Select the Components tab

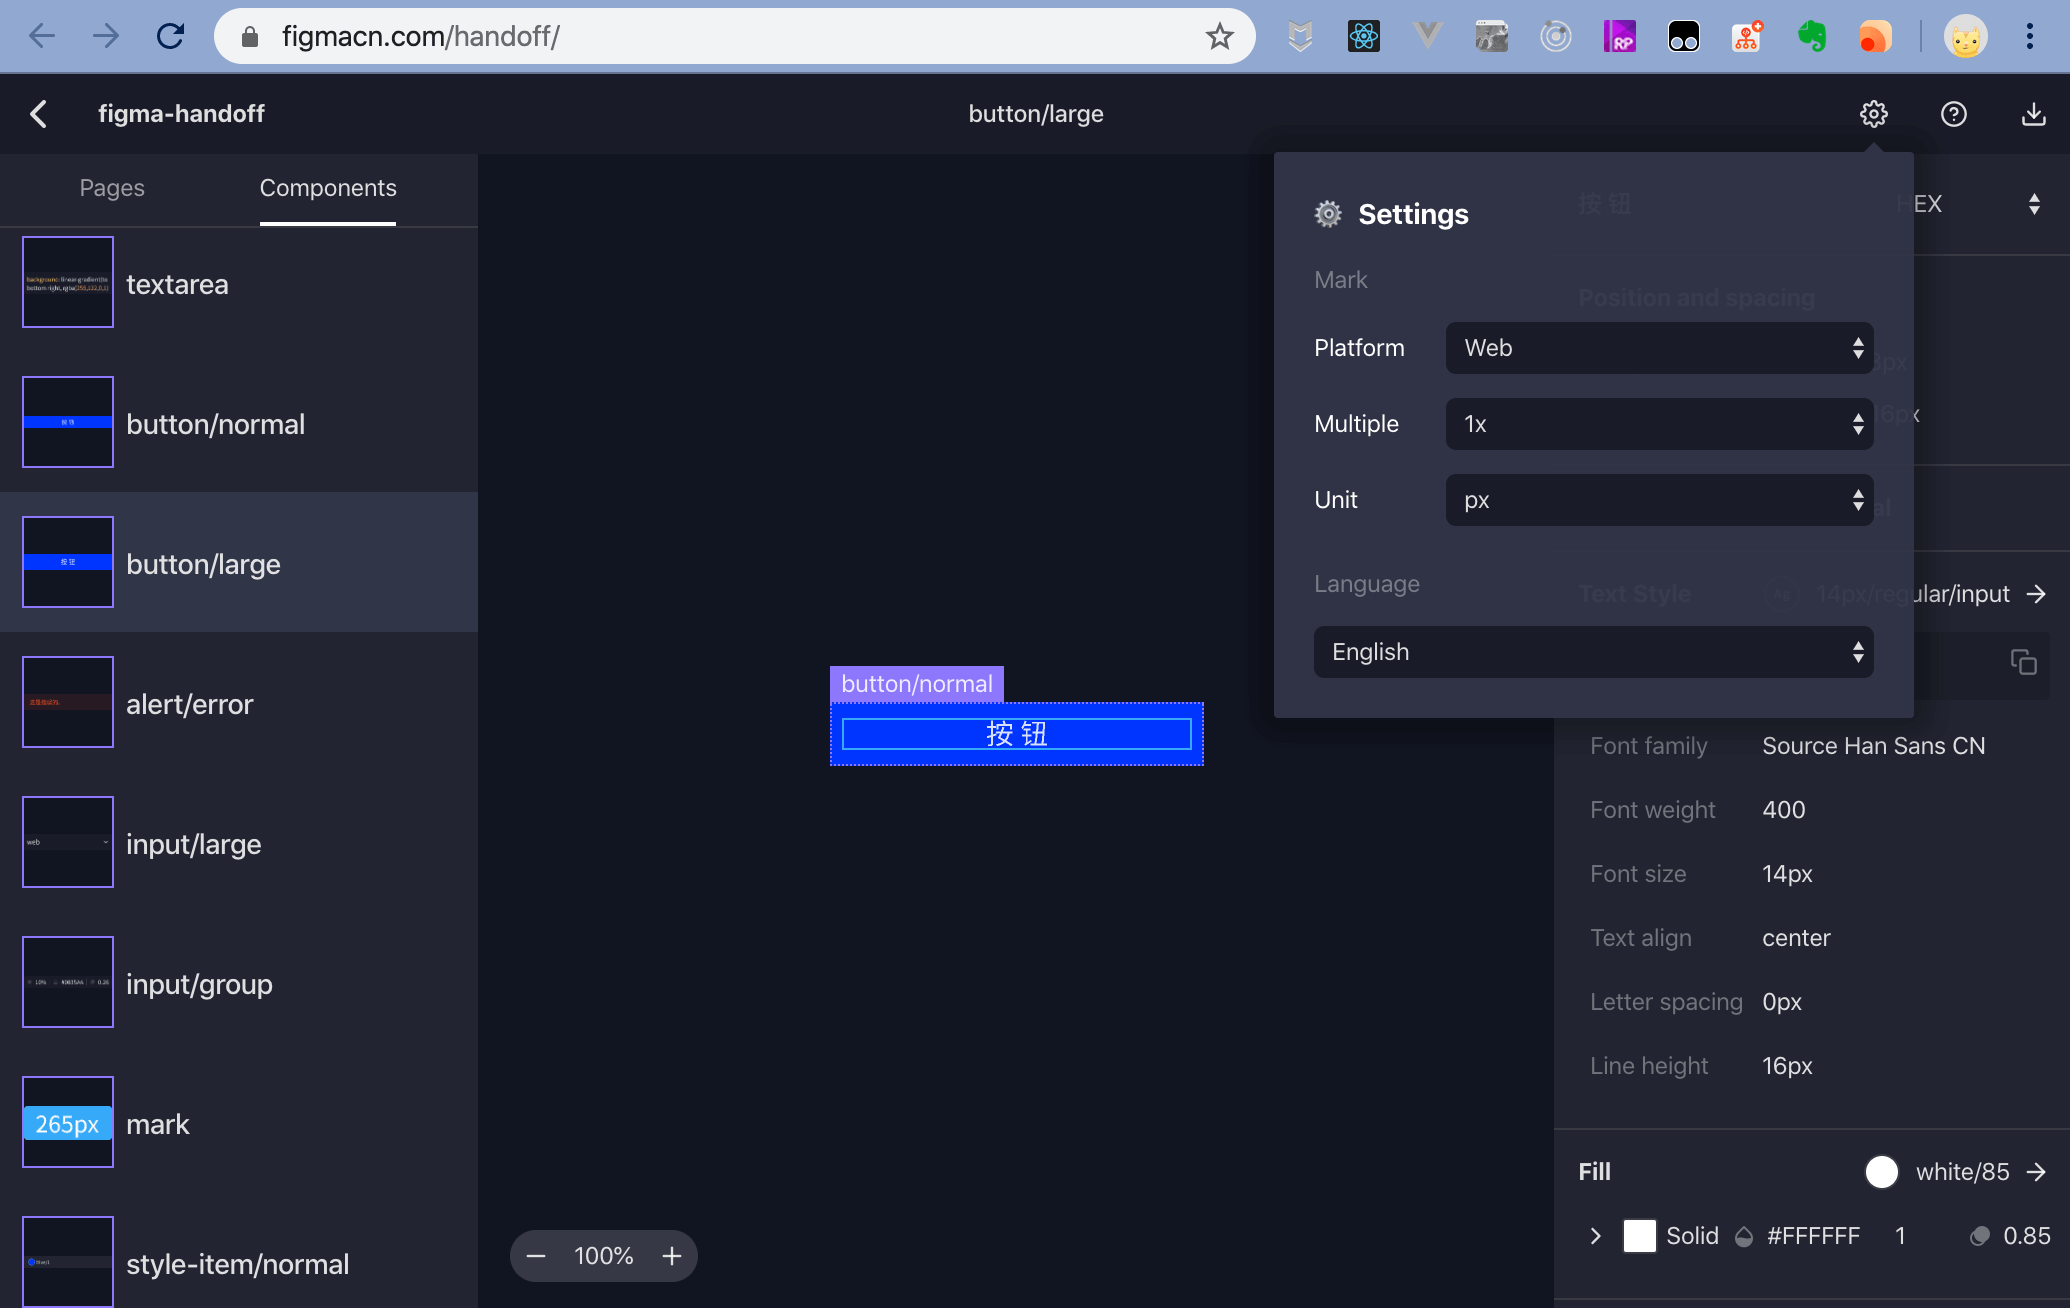point(328,188)
